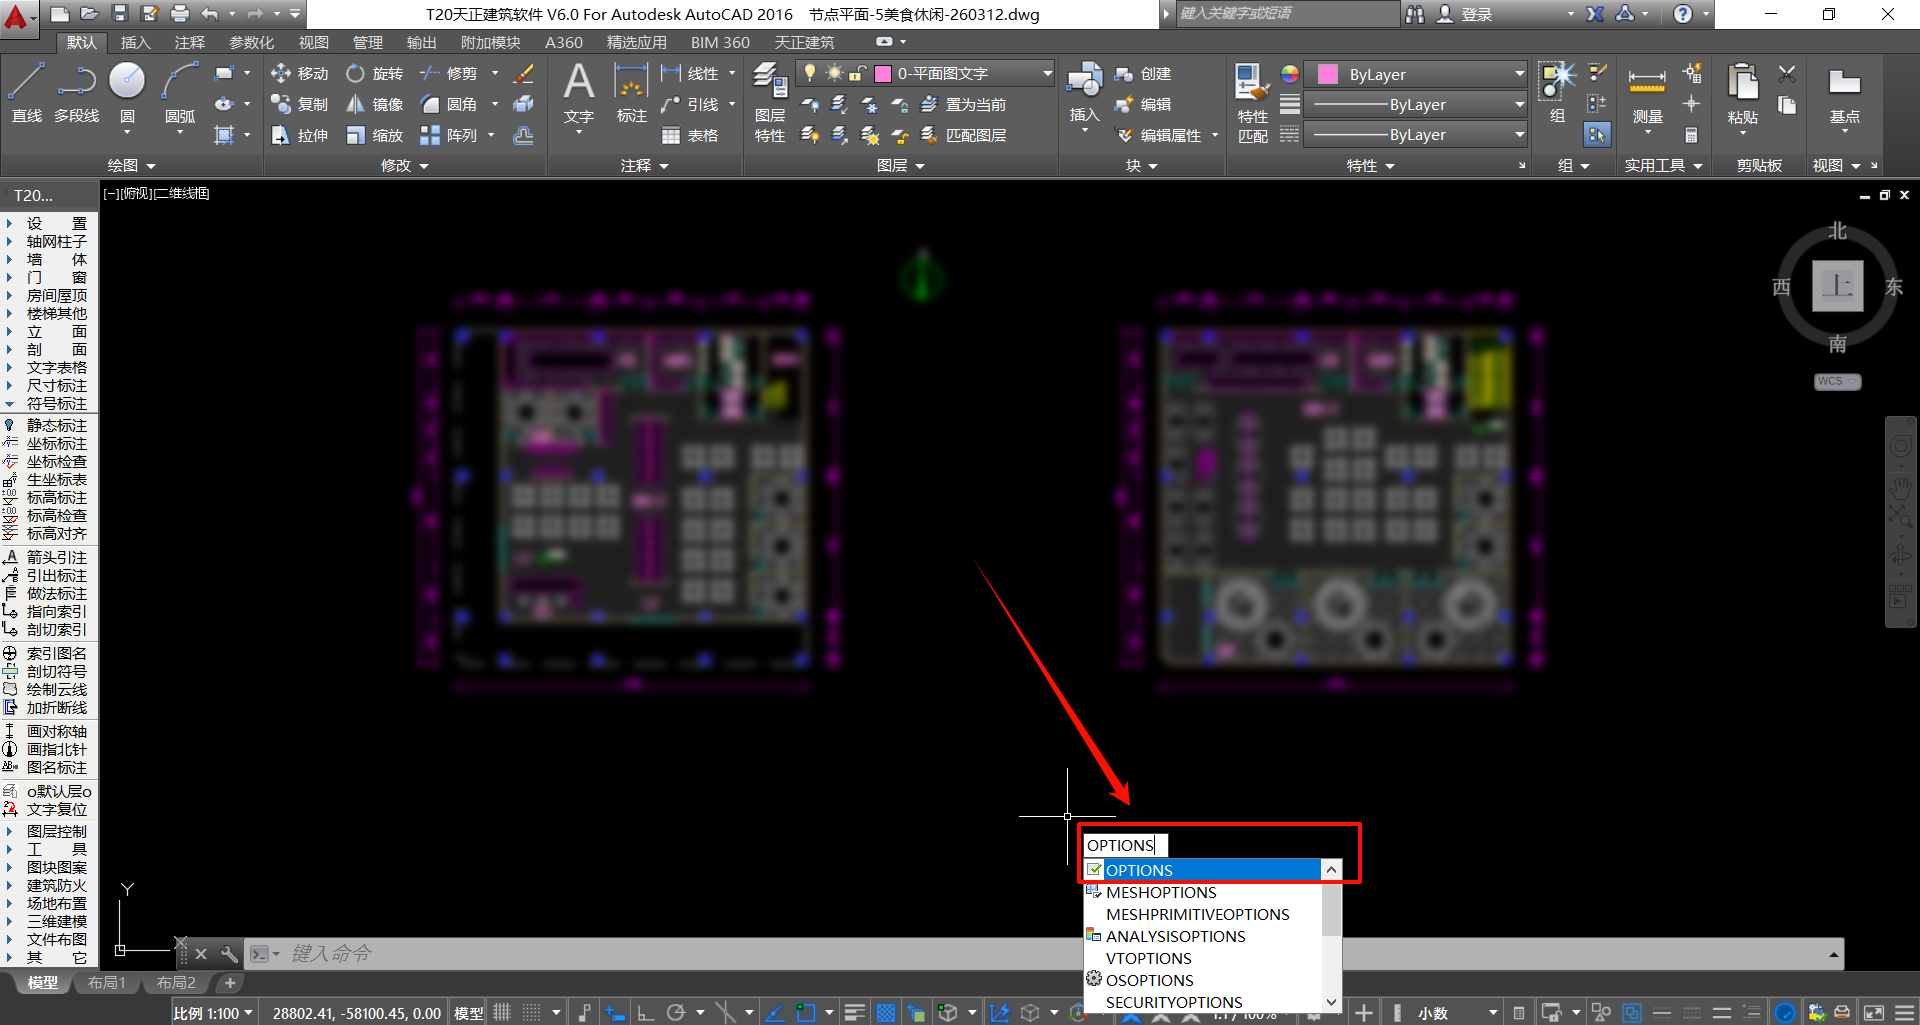Click the pink ByLayer color swatch

click(1328, 74)
